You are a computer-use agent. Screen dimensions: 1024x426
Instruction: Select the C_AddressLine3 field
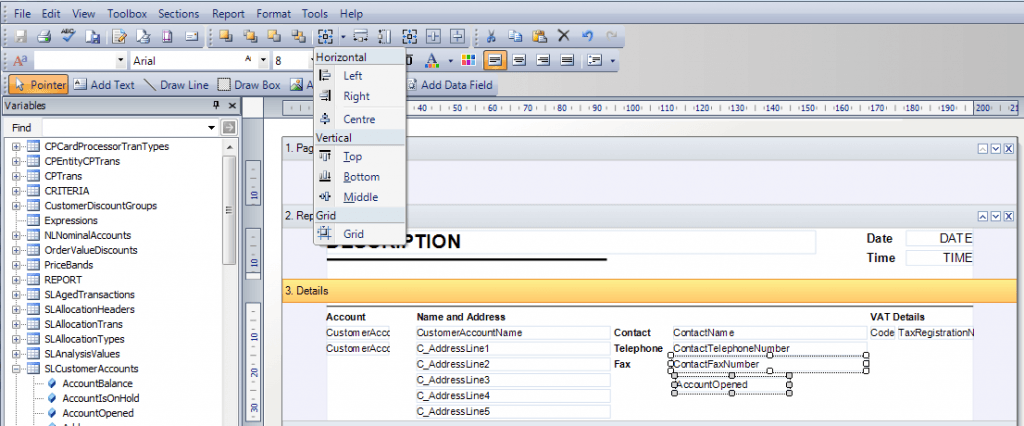tap(513, 380)
